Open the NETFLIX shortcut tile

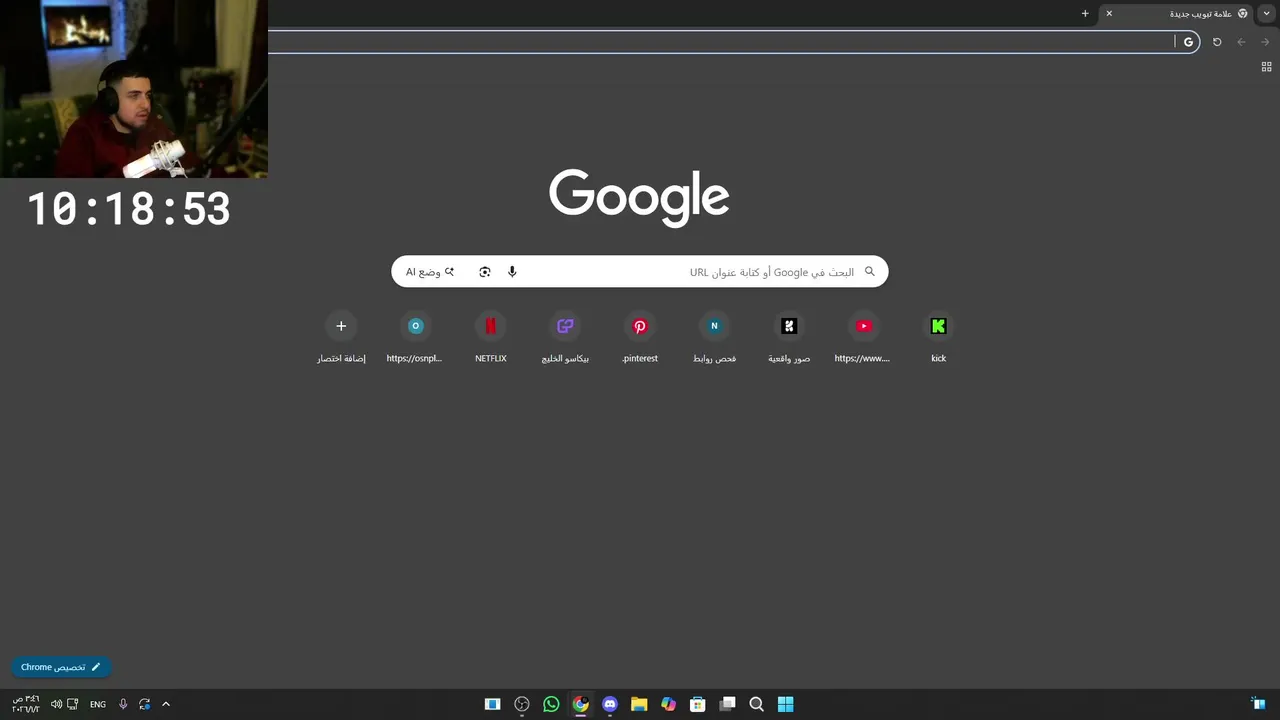[x=490, y=339]
